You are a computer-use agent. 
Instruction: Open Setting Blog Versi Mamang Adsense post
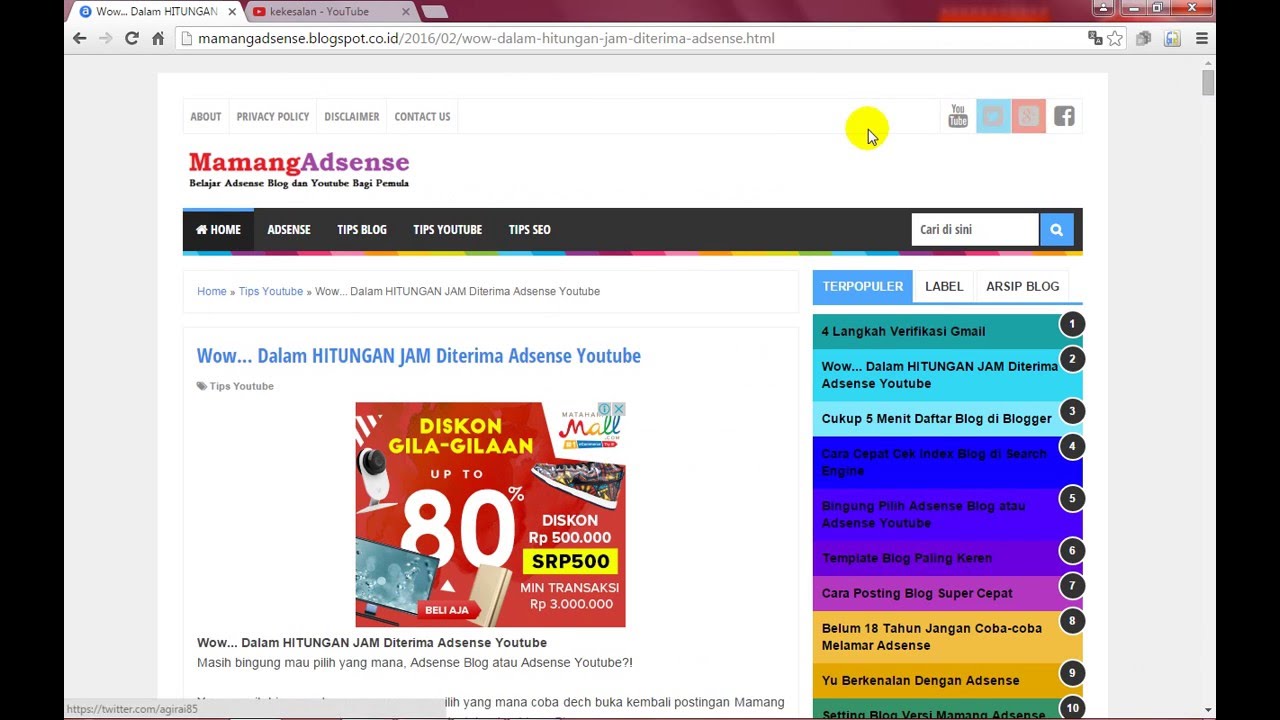coord(934,714)
